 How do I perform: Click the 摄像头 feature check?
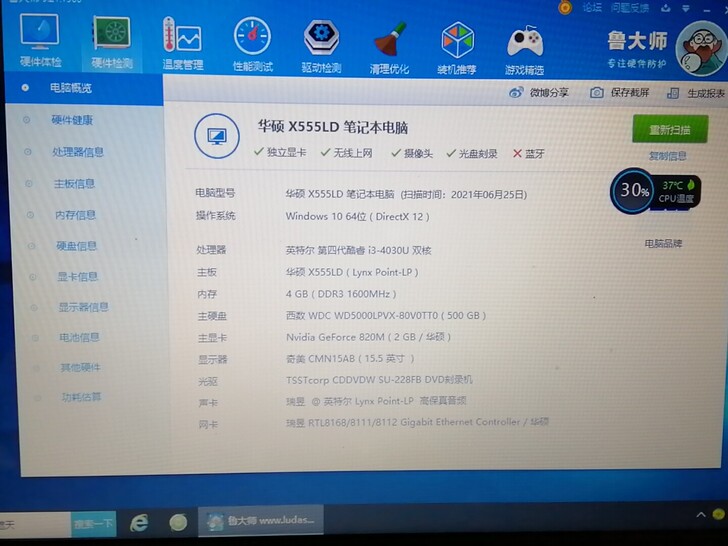click(412, 153)
